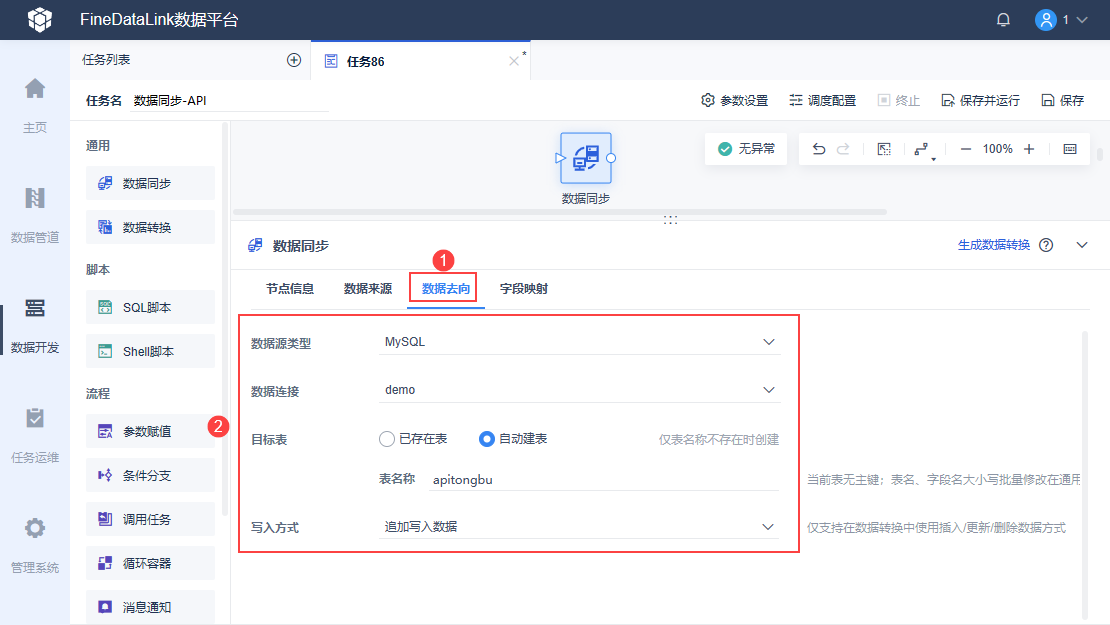Viewport: 1110px width, 625px height.
Task: Zoom in with plus icon
Action: tap(1029, 149)
